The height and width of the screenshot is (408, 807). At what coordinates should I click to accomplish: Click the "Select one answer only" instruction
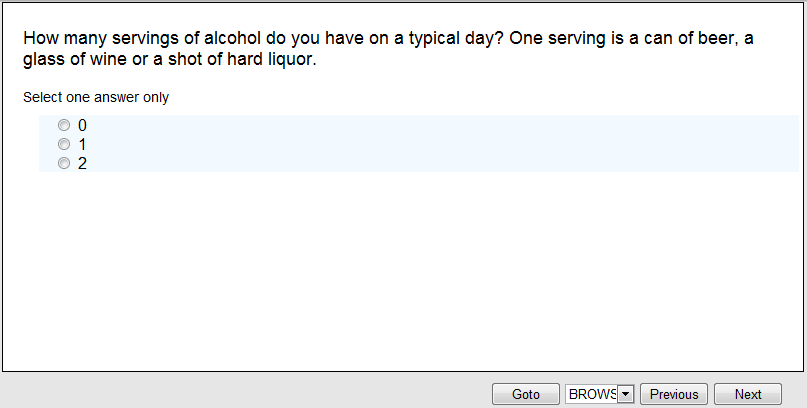point(96,98)
